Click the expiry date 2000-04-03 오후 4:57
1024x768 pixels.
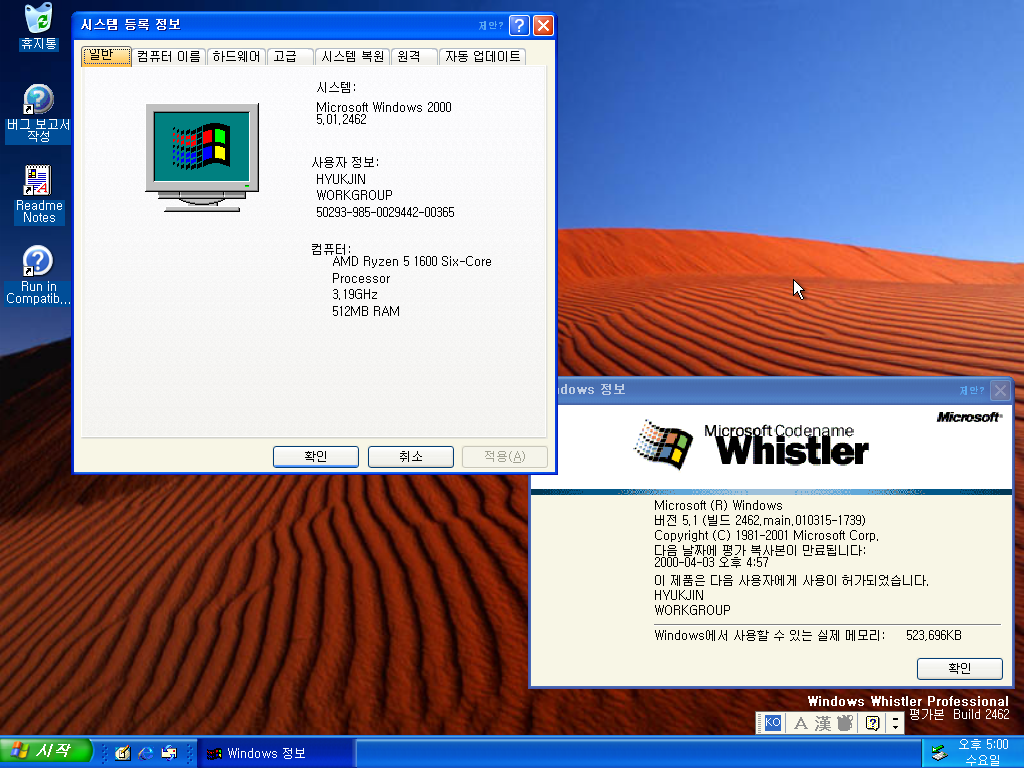711,562
